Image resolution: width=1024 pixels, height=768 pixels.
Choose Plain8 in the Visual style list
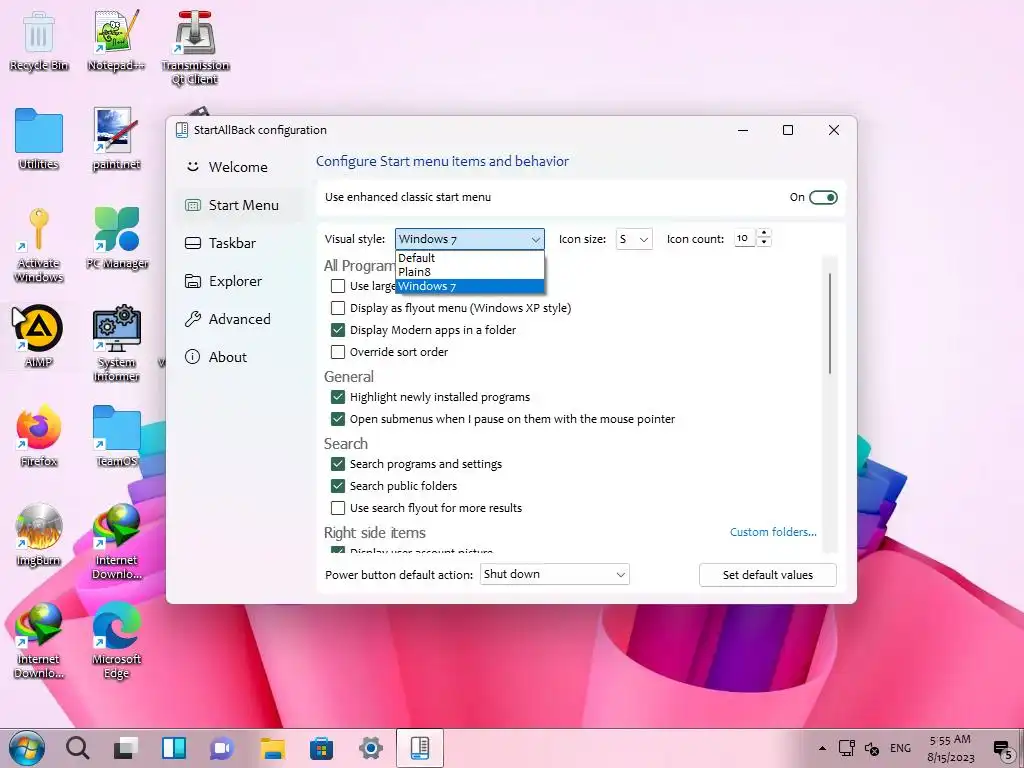pos(469,272)
